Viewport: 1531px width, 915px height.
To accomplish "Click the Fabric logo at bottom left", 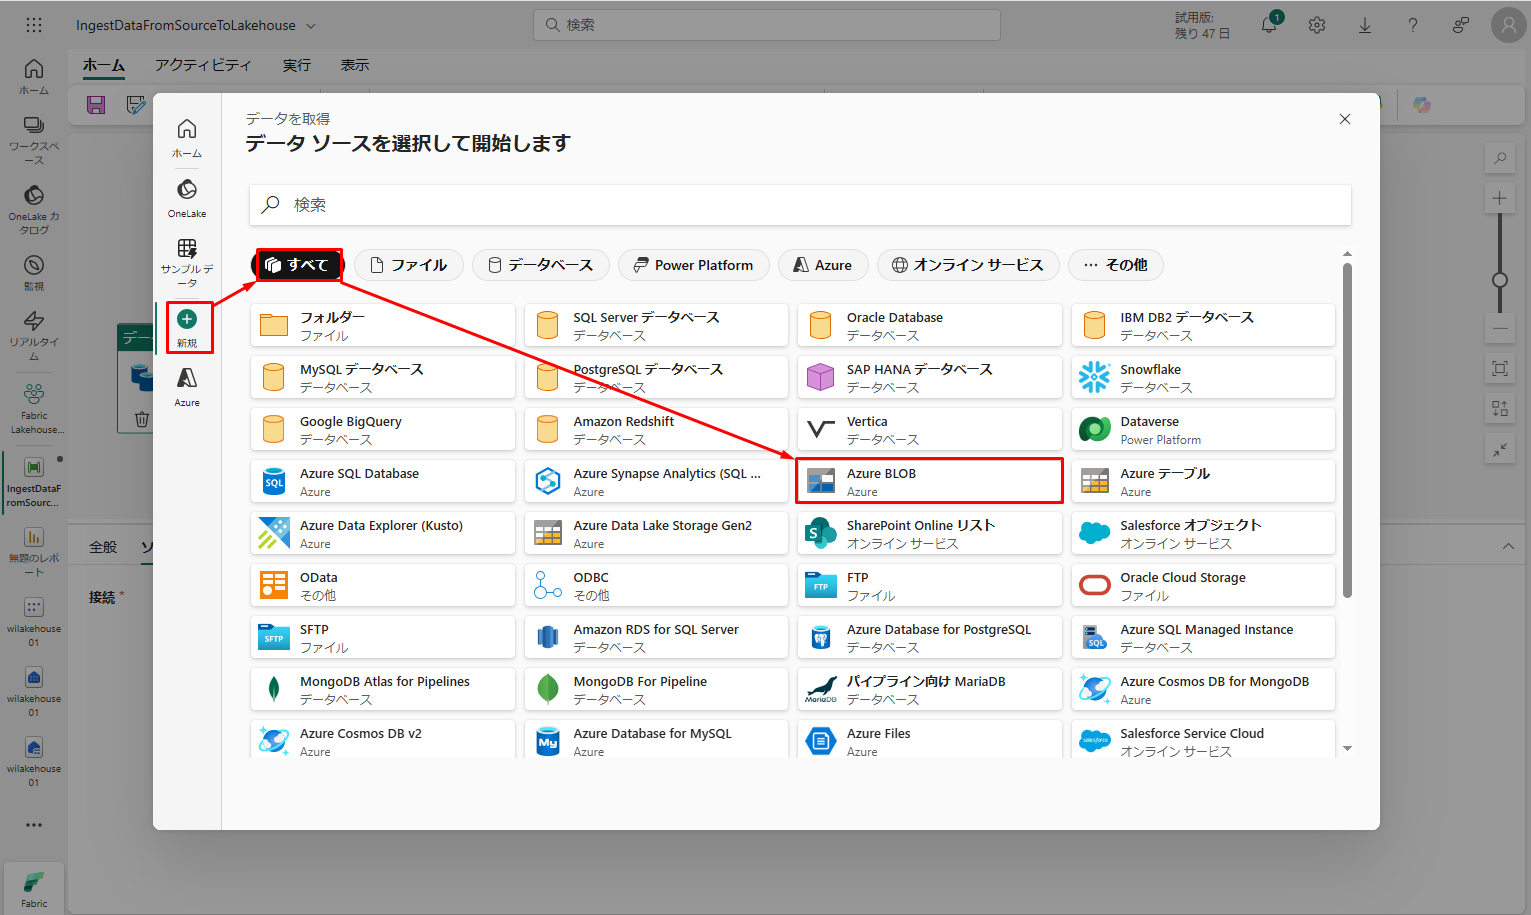I will 34,888.
